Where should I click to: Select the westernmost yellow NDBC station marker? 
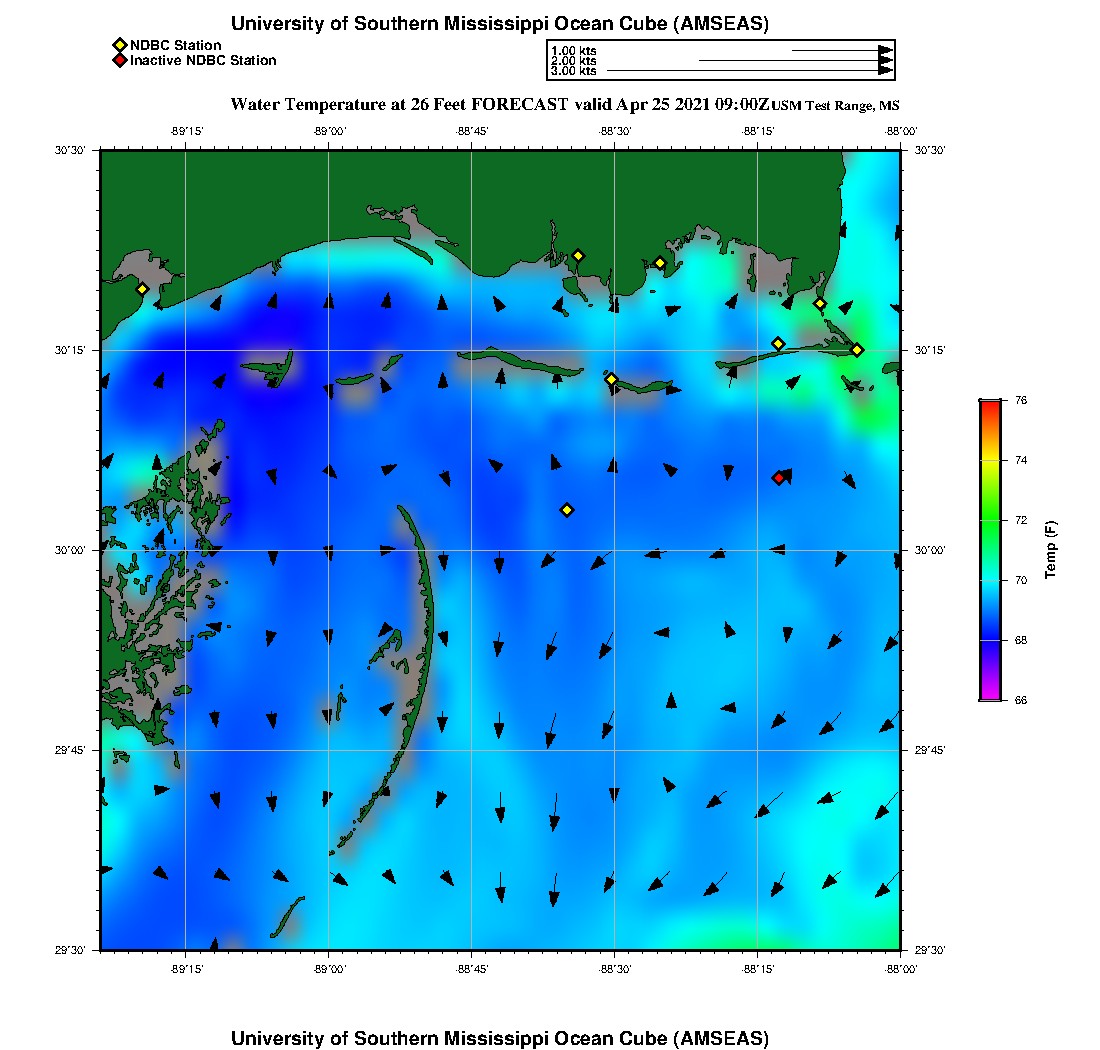point(142,289)
